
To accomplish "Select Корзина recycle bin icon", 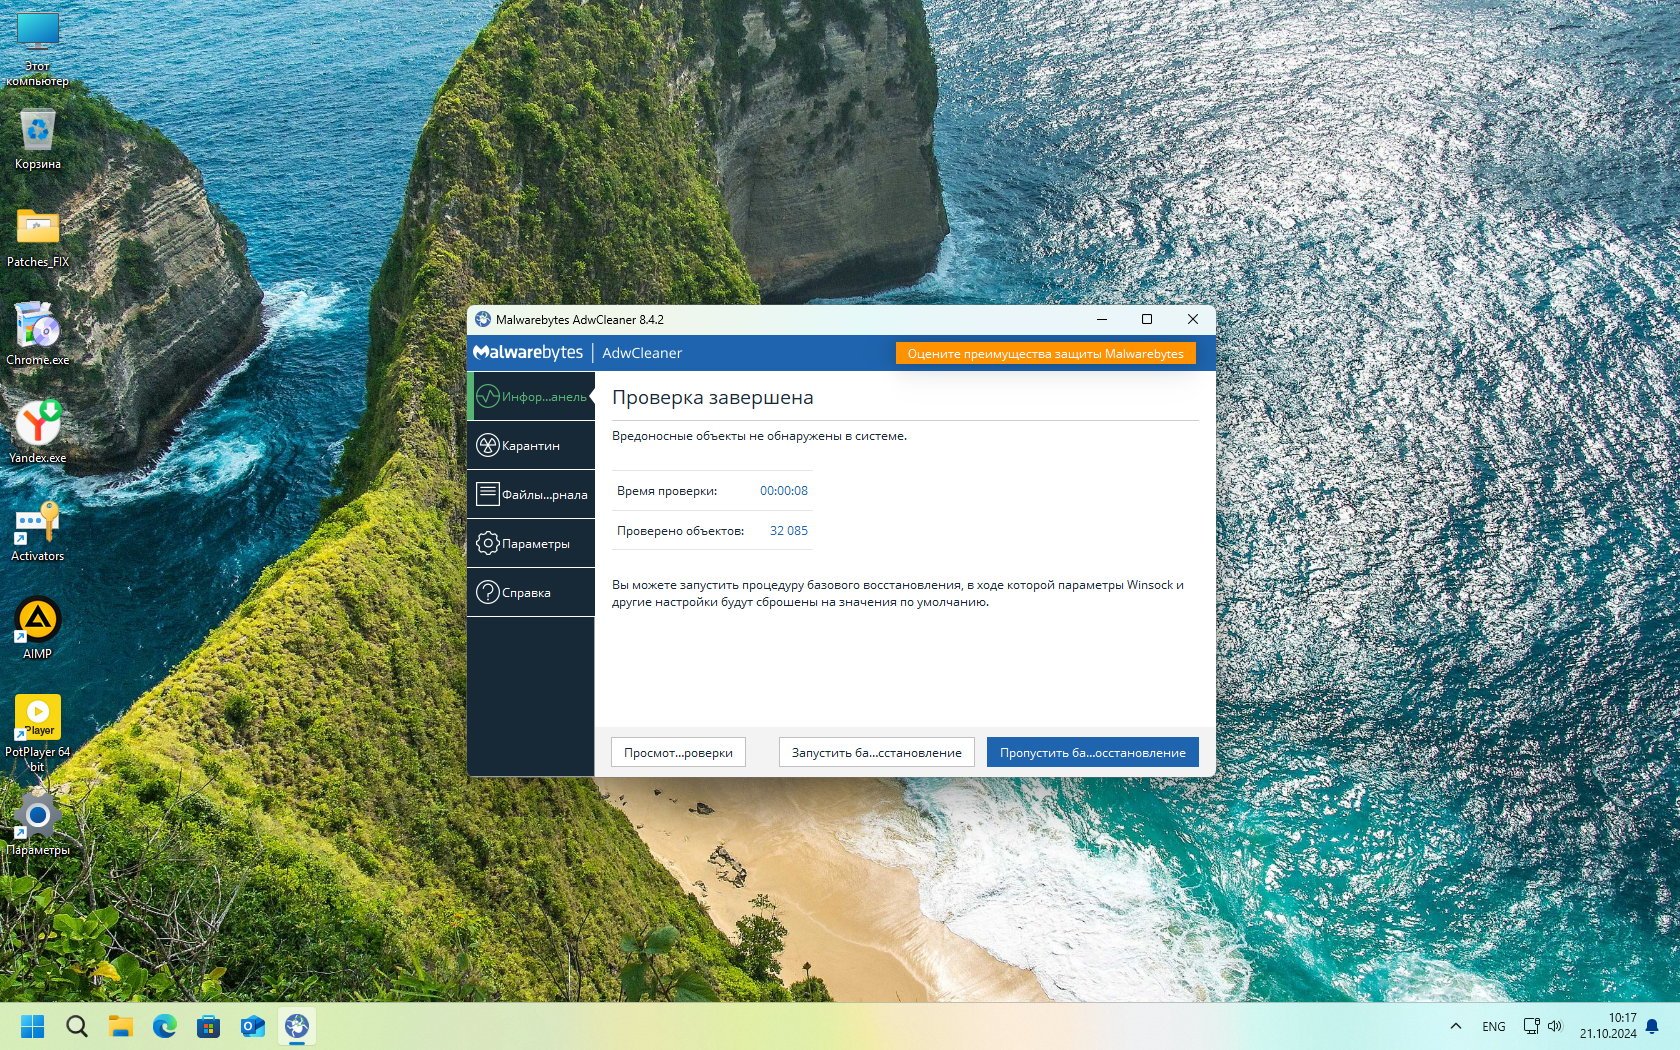I will coord(38,138).
